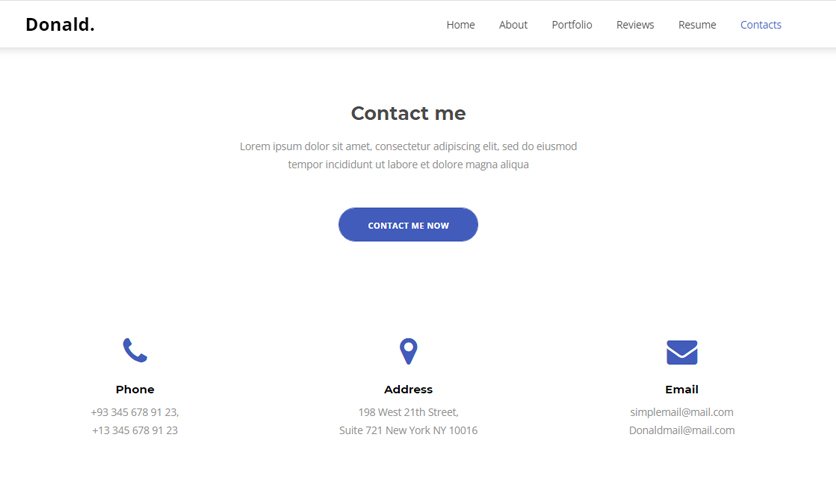Screen dimensions: 836x484
Task: Click Donaldmail@mail.com email address
Action: click(682, 430)
